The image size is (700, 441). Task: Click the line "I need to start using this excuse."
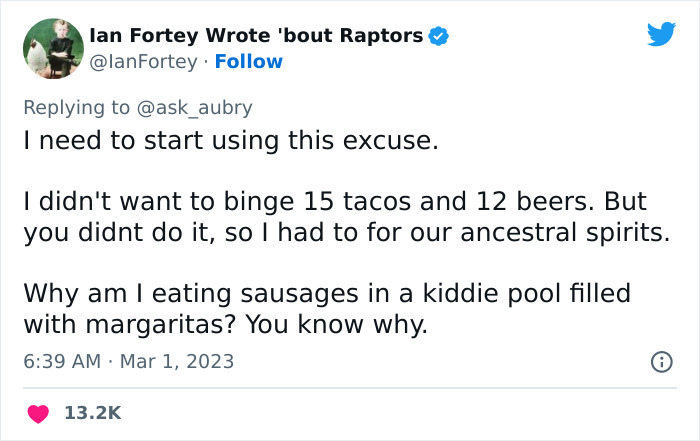click(231, 141)
